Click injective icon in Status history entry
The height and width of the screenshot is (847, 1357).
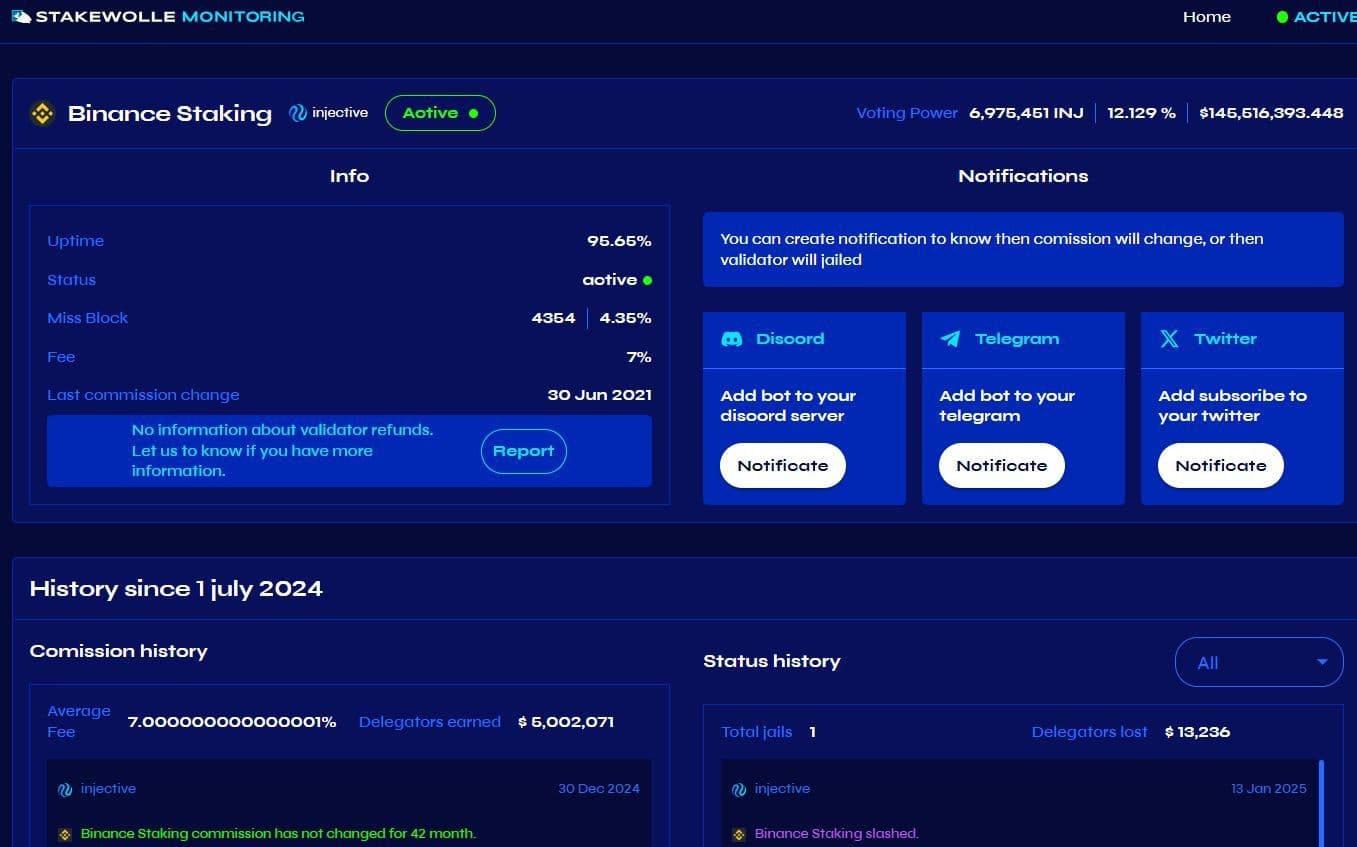[x=739, y=789]
